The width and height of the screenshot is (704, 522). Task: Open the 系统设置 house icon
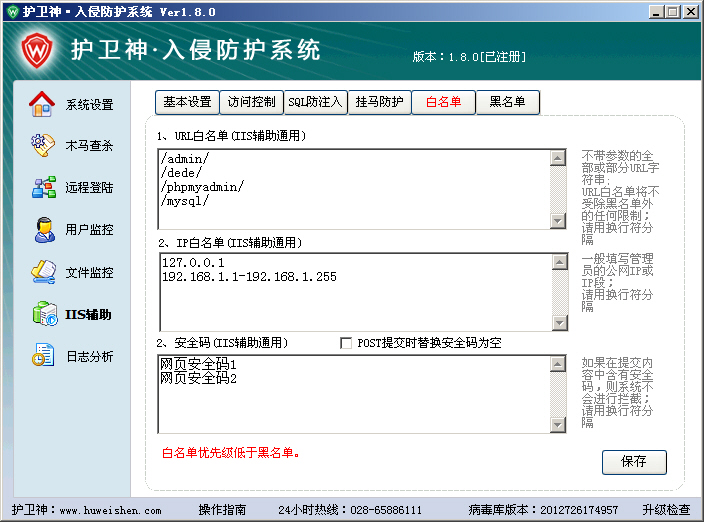point(42,104)
